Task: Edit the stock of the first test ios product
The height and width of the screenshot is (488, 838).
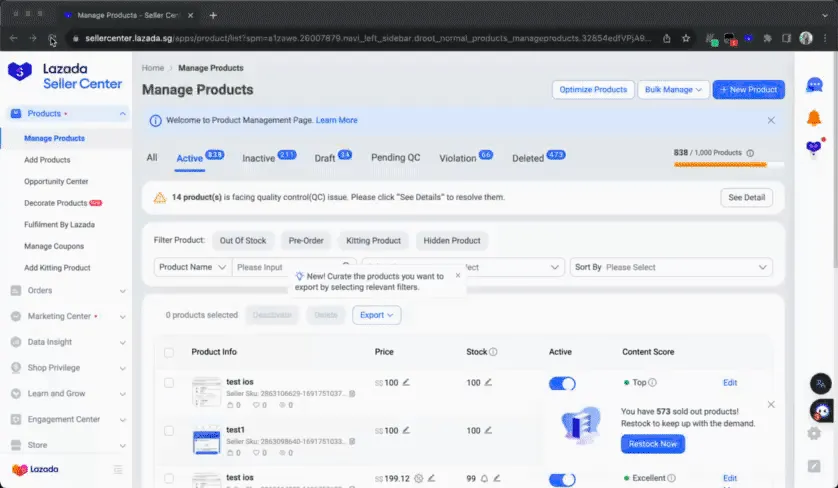Action: (488, 382)
